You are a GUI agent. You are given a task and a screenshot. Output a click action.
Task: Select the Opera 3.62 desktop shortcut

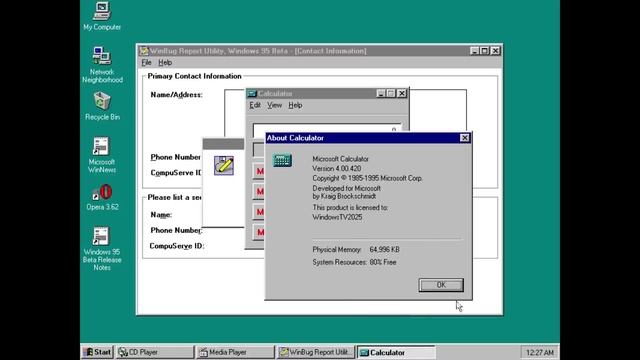(x=102, y=198)
